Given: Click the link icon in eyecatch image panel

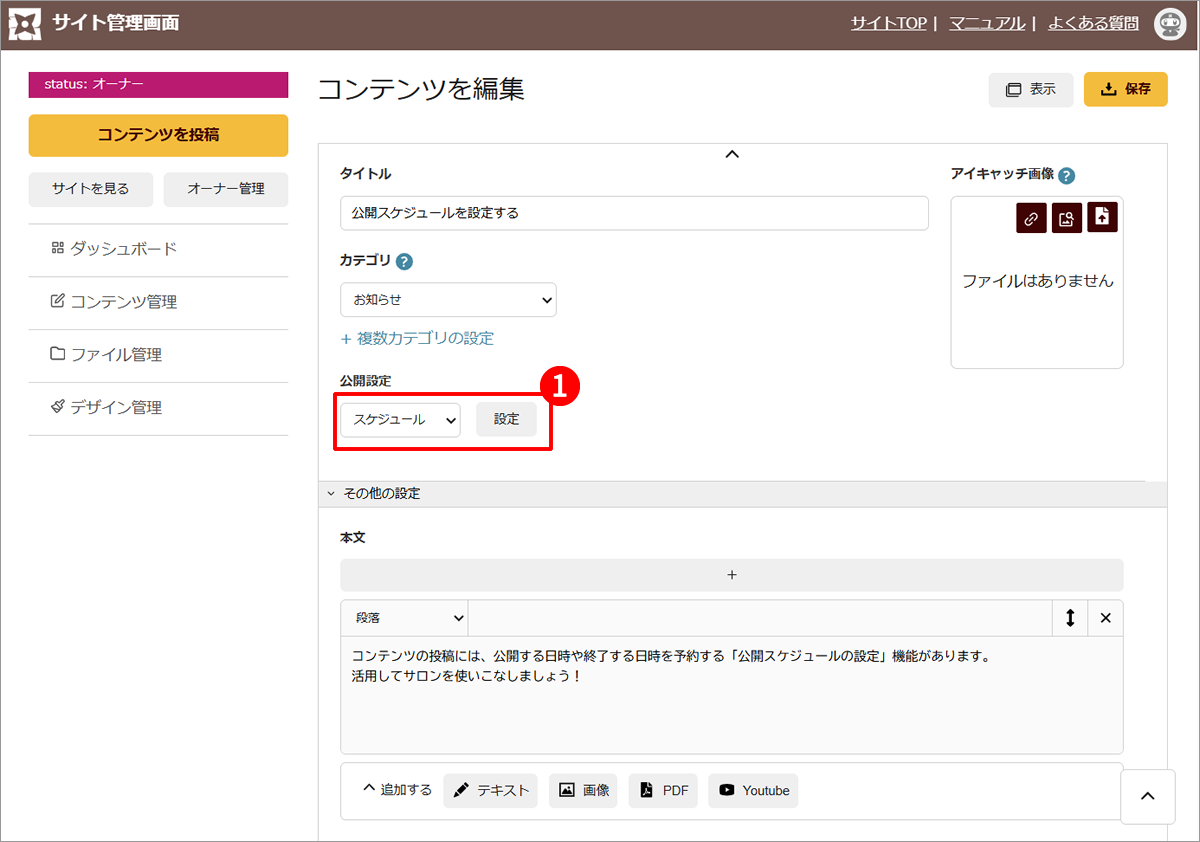Looking at the screenshot, I should pos(1031,218).
